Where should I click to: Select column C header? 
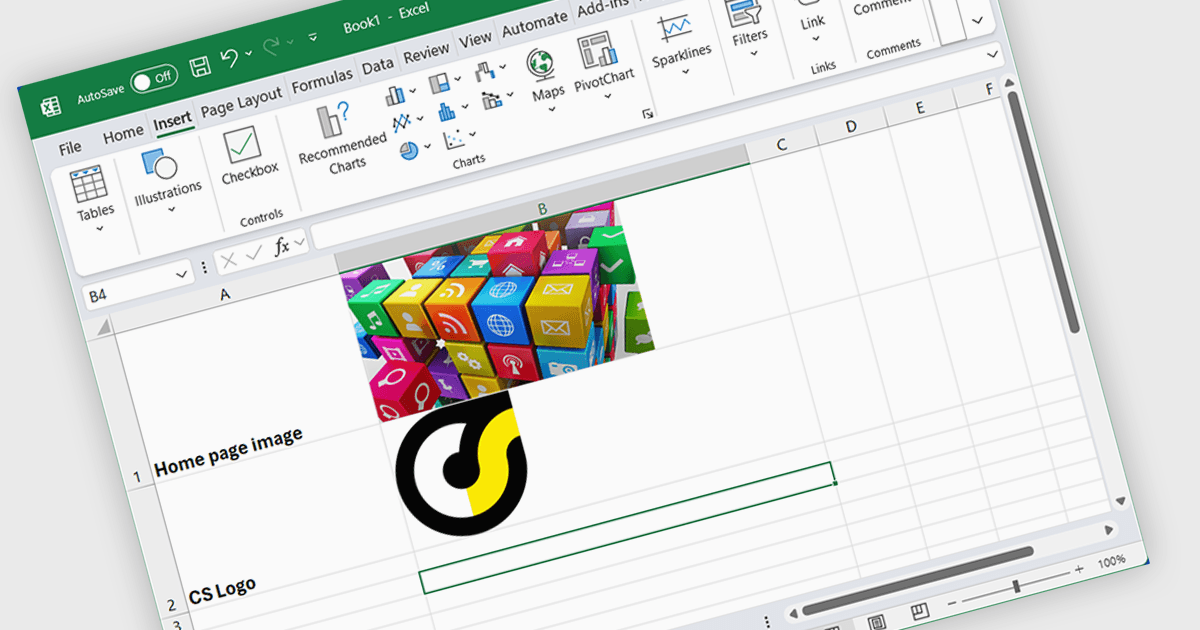(x=782, y=146)
